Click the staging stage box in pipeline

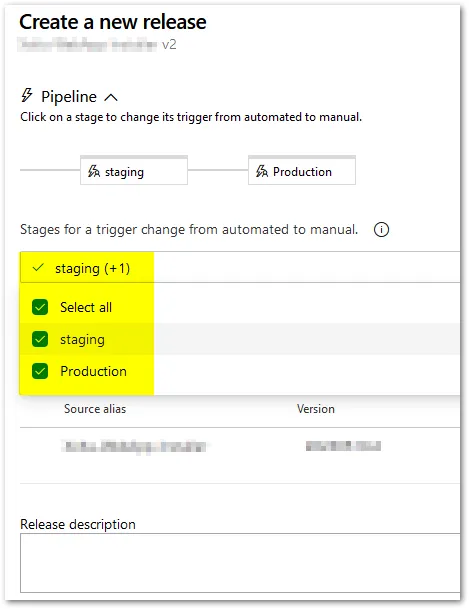point(134,170)
